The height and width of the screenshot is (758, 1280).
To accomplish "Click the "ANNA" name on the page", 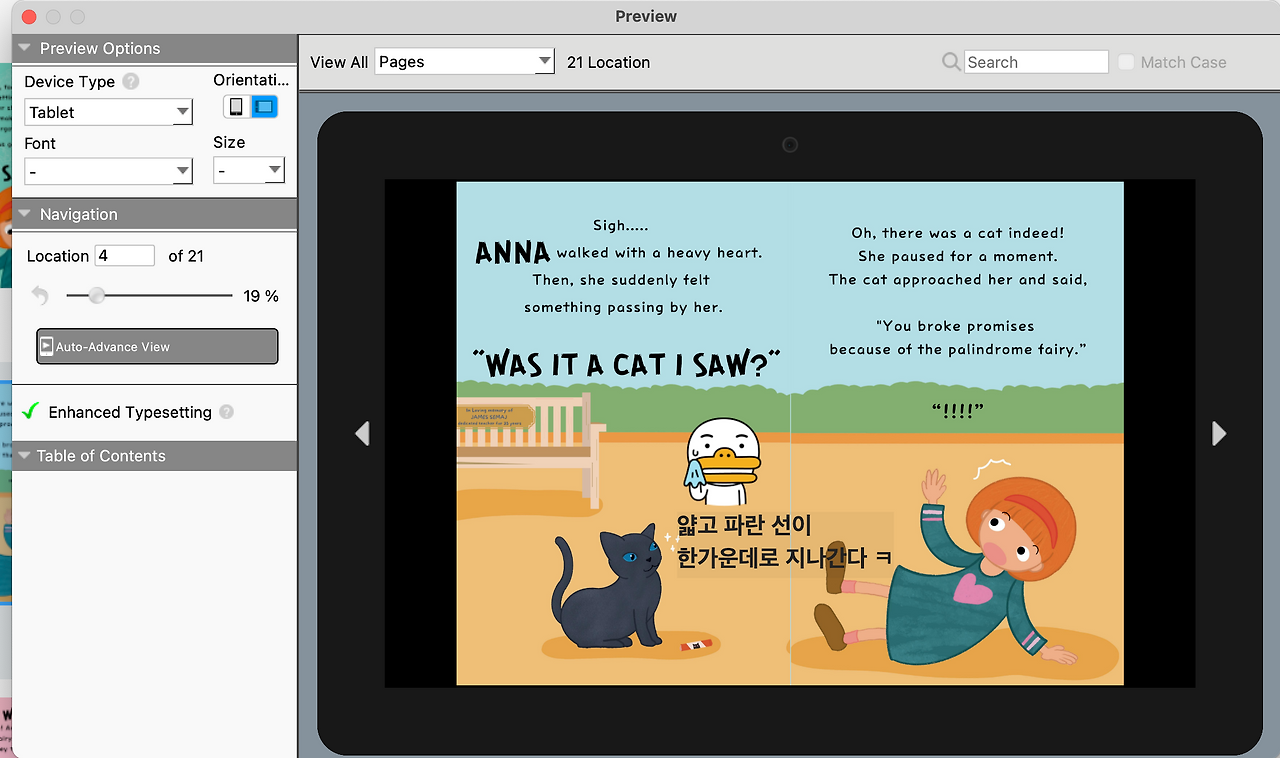I will [x=512, y=253].
